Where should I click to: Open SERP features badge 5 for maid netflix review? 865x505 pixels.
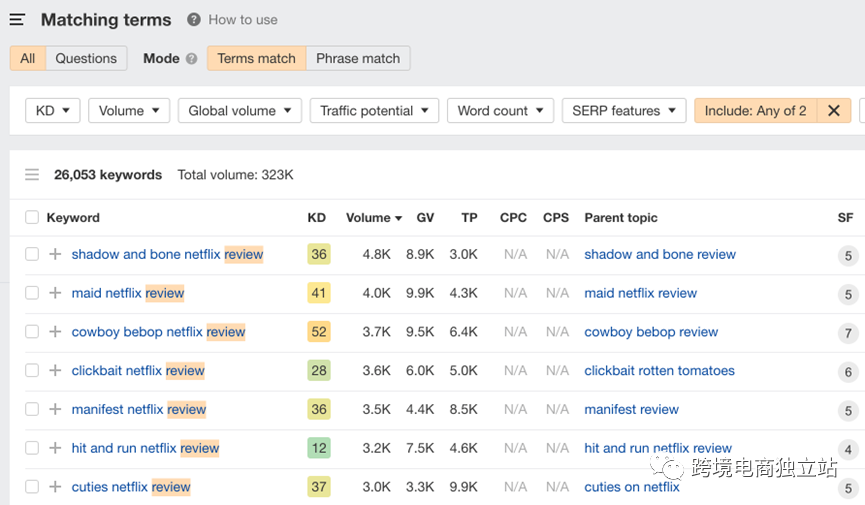pos(848,295)
